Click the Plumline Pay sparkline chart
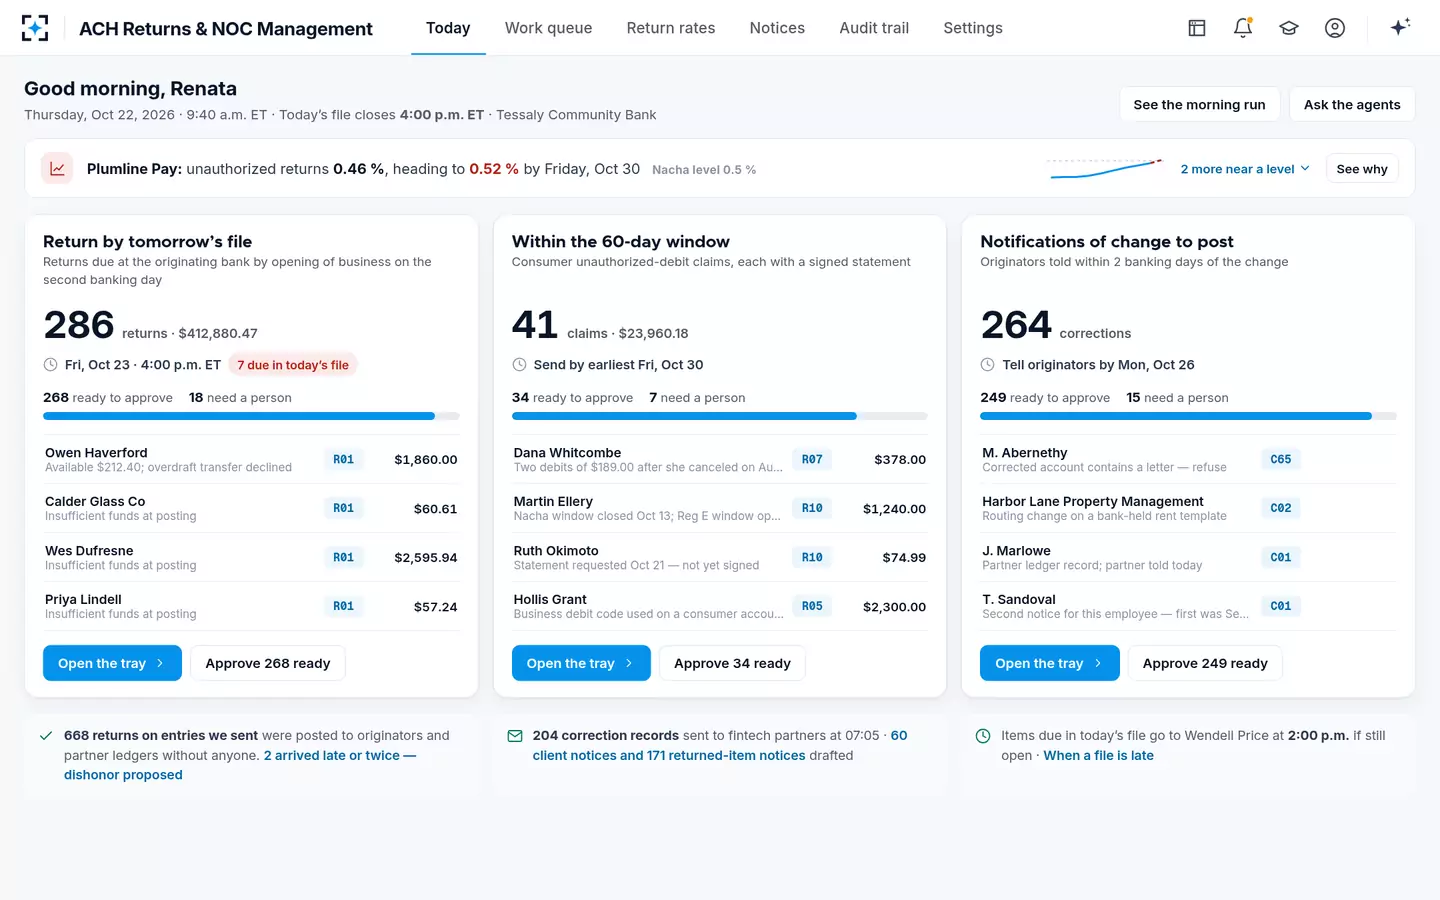This screenshot has height=900, width=1440. [x=1105, y=169]
